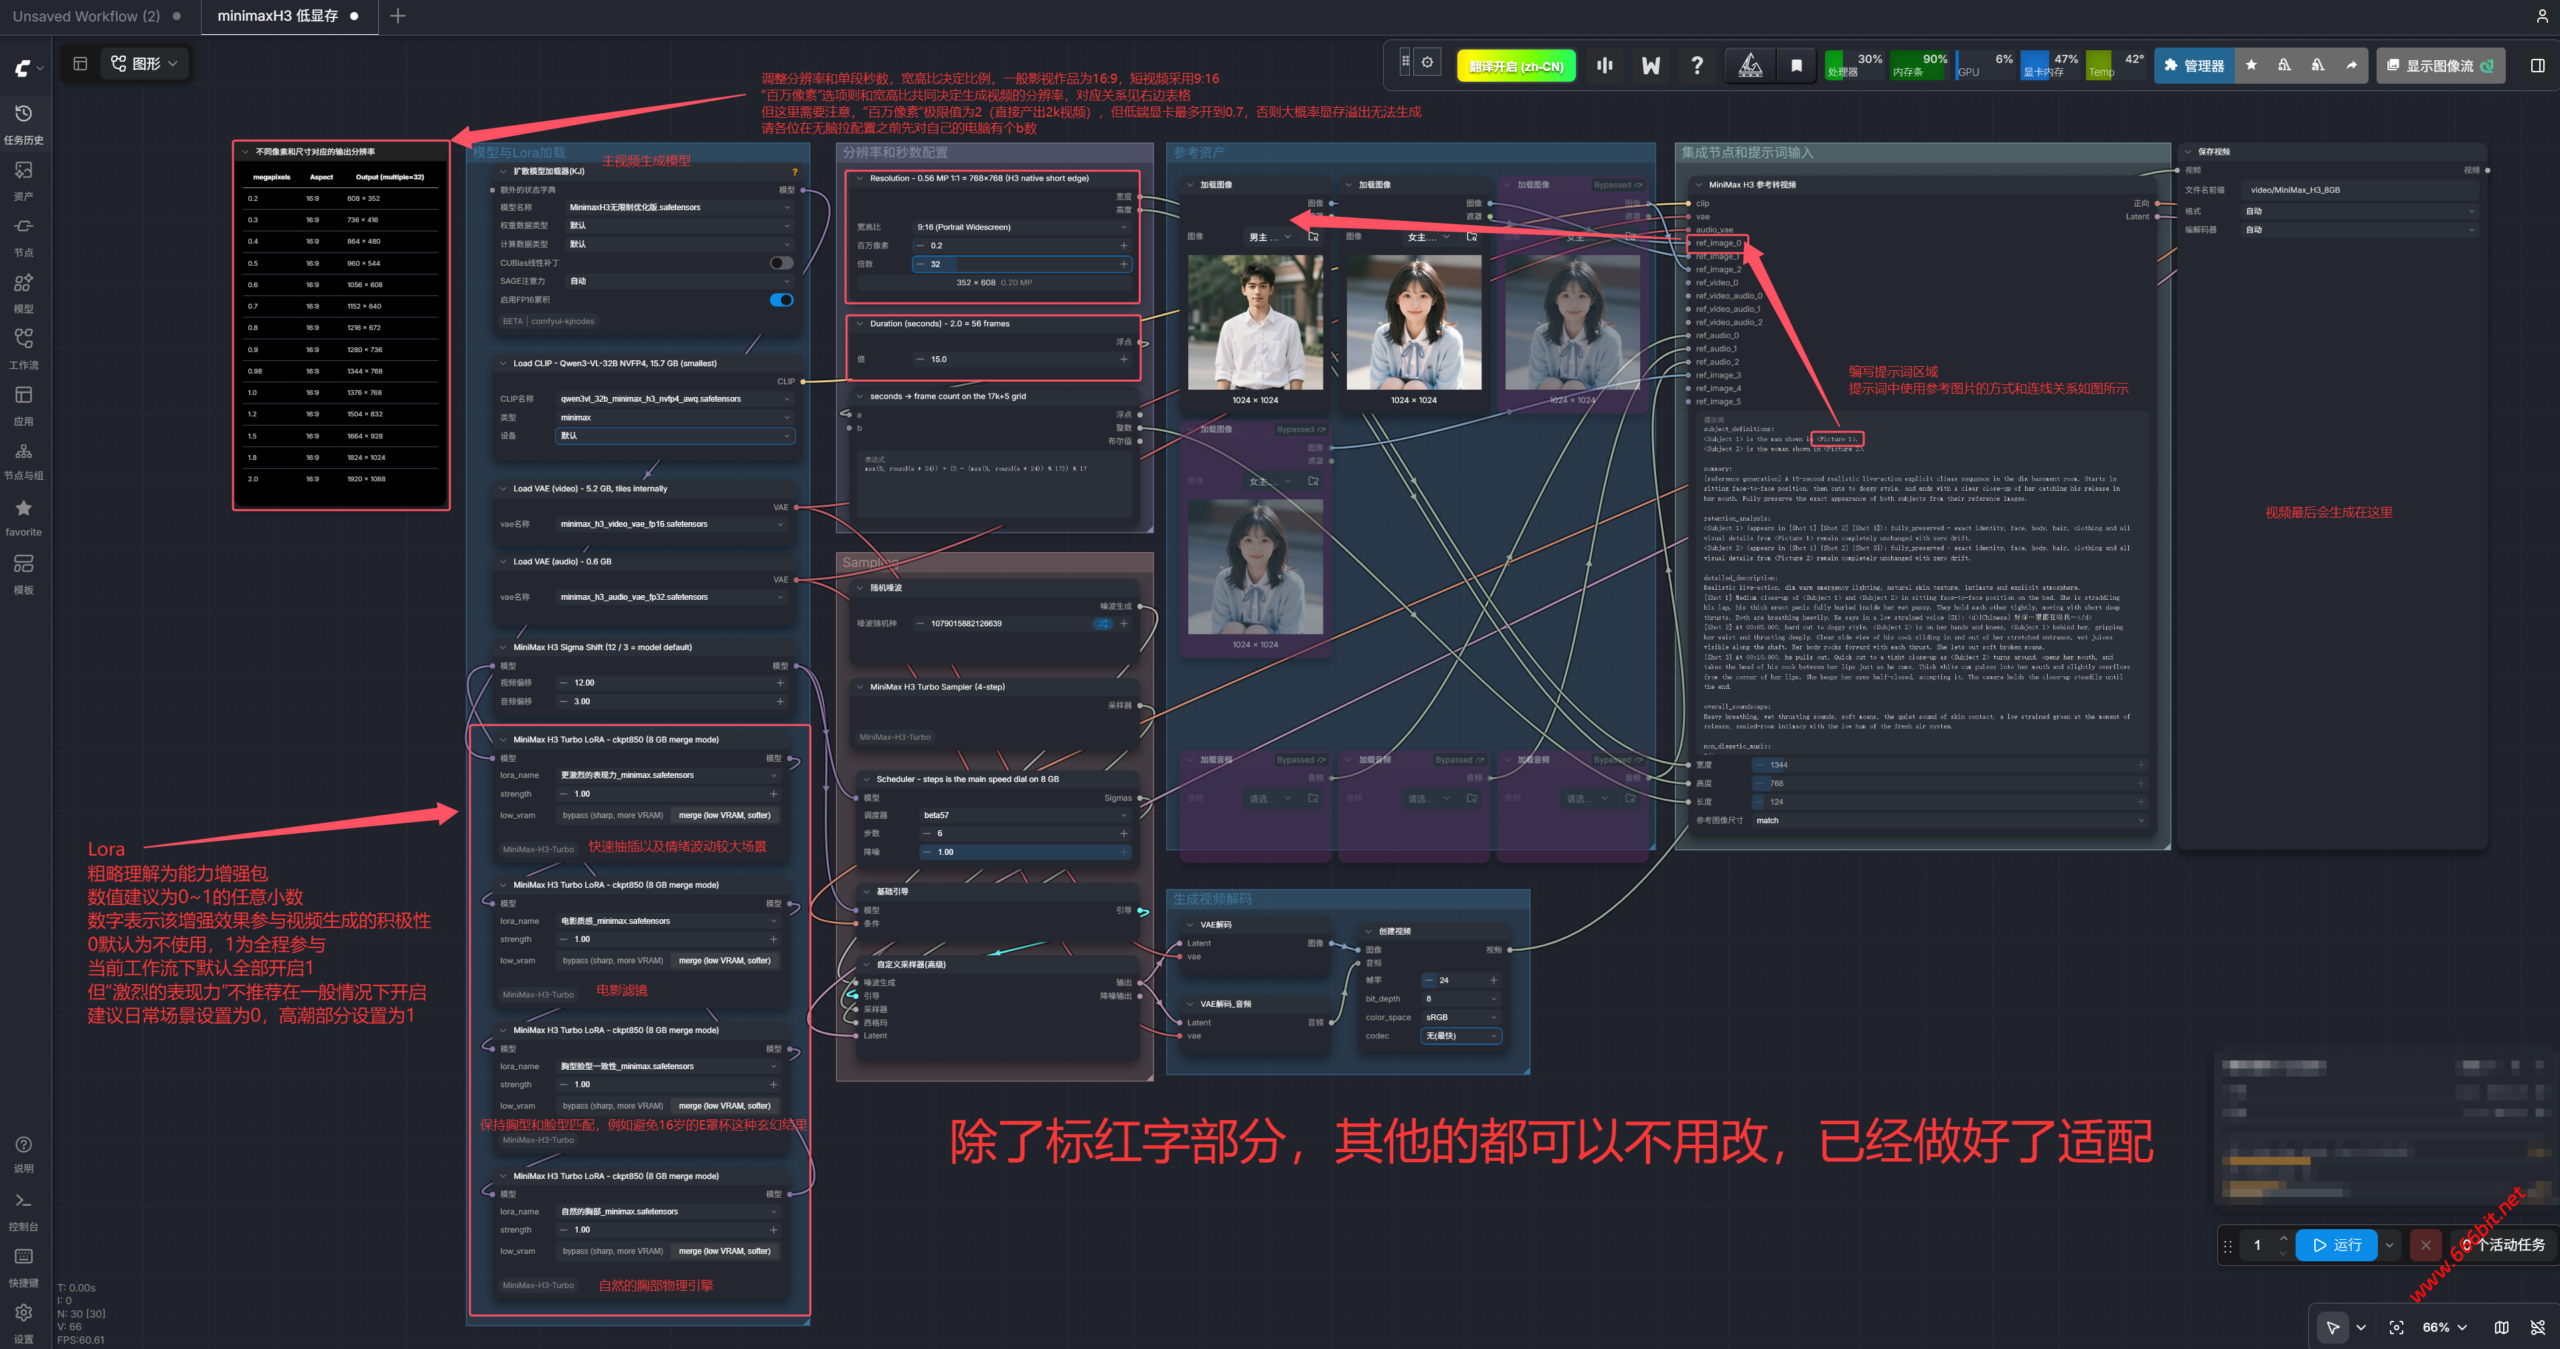Open the 图形 view mode dropdown
The width and height of the screenshot is (2560, 1349).
click(145, 63)
